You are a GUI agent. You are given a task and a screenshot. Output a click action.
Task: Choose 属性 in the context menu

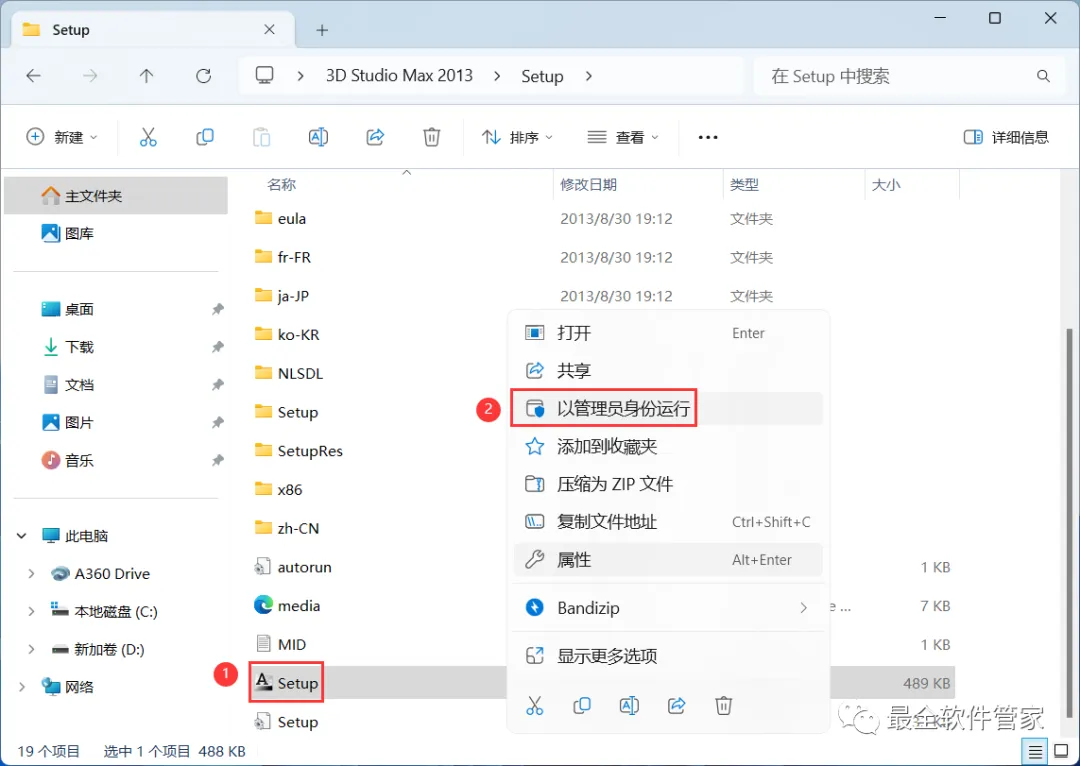coord(668,560)
